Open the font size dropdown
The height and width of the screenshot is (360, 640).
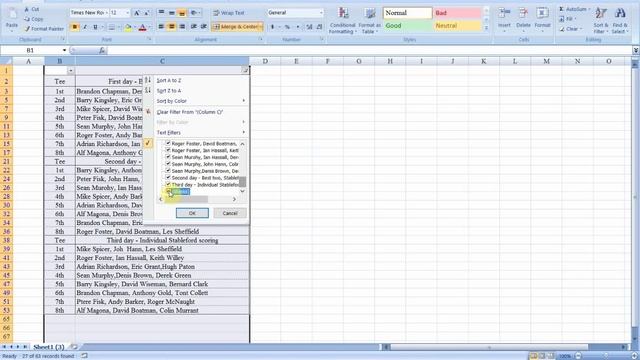pos(127,13)
